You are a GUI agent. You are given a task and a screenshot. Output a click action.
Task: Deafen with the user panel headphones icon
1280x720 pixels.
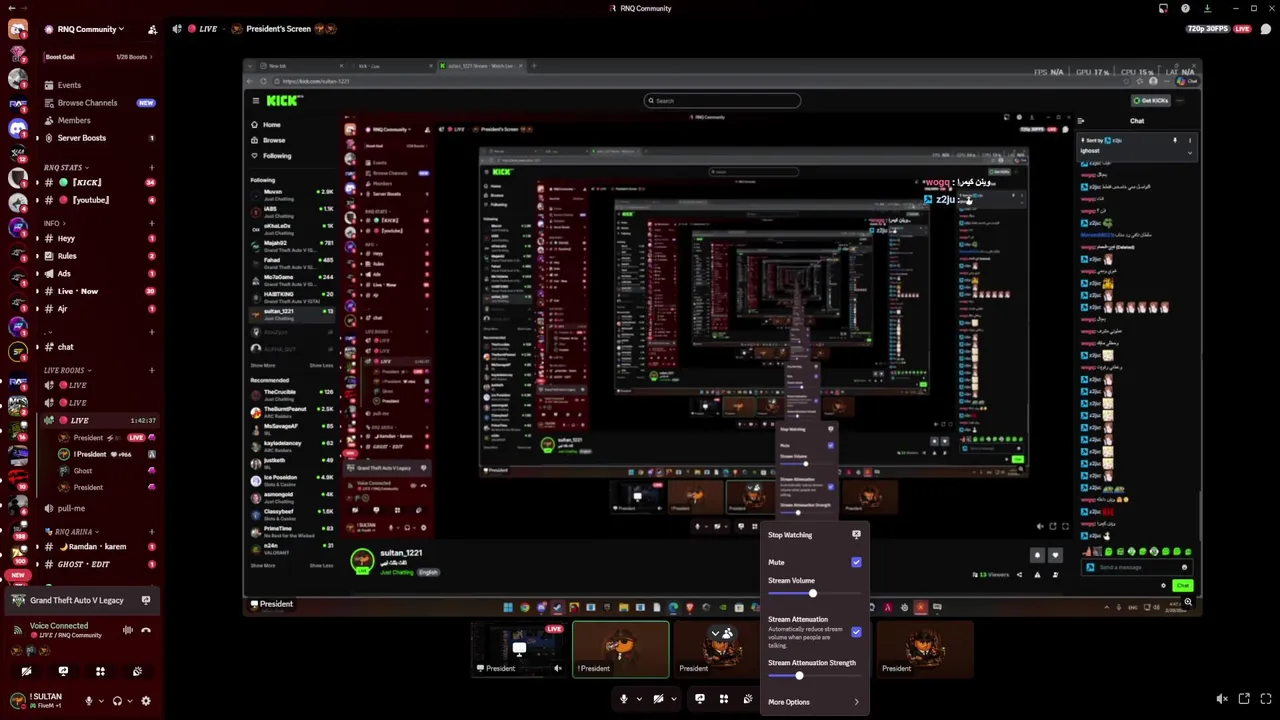point(118,701)
